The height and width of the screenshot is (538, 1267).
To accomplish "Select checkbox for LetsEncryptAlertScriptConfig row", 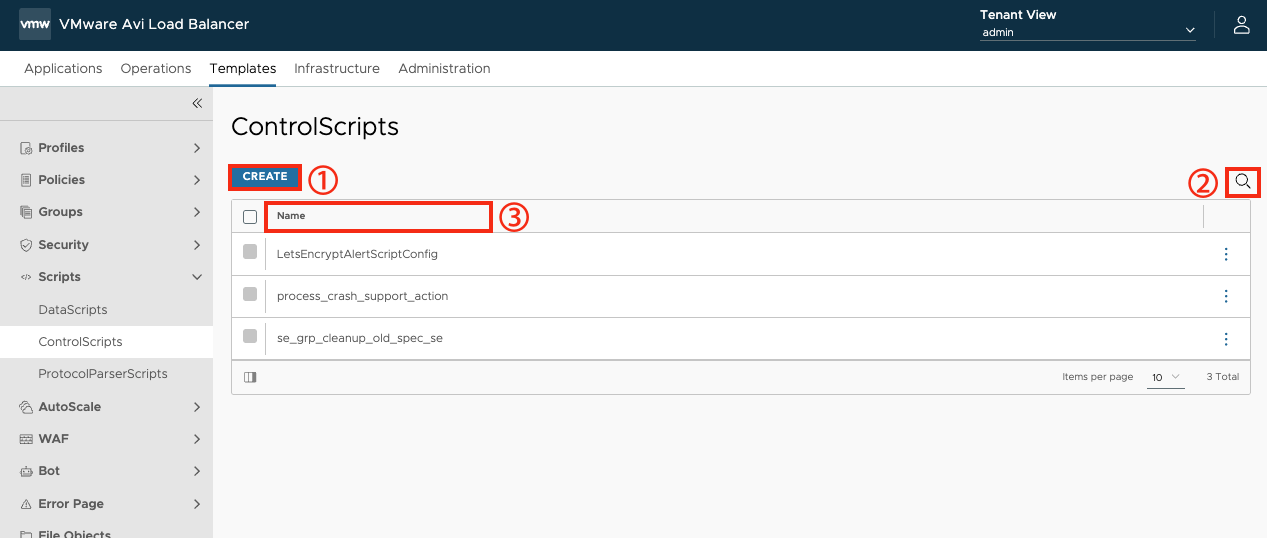I will point(250,252).
